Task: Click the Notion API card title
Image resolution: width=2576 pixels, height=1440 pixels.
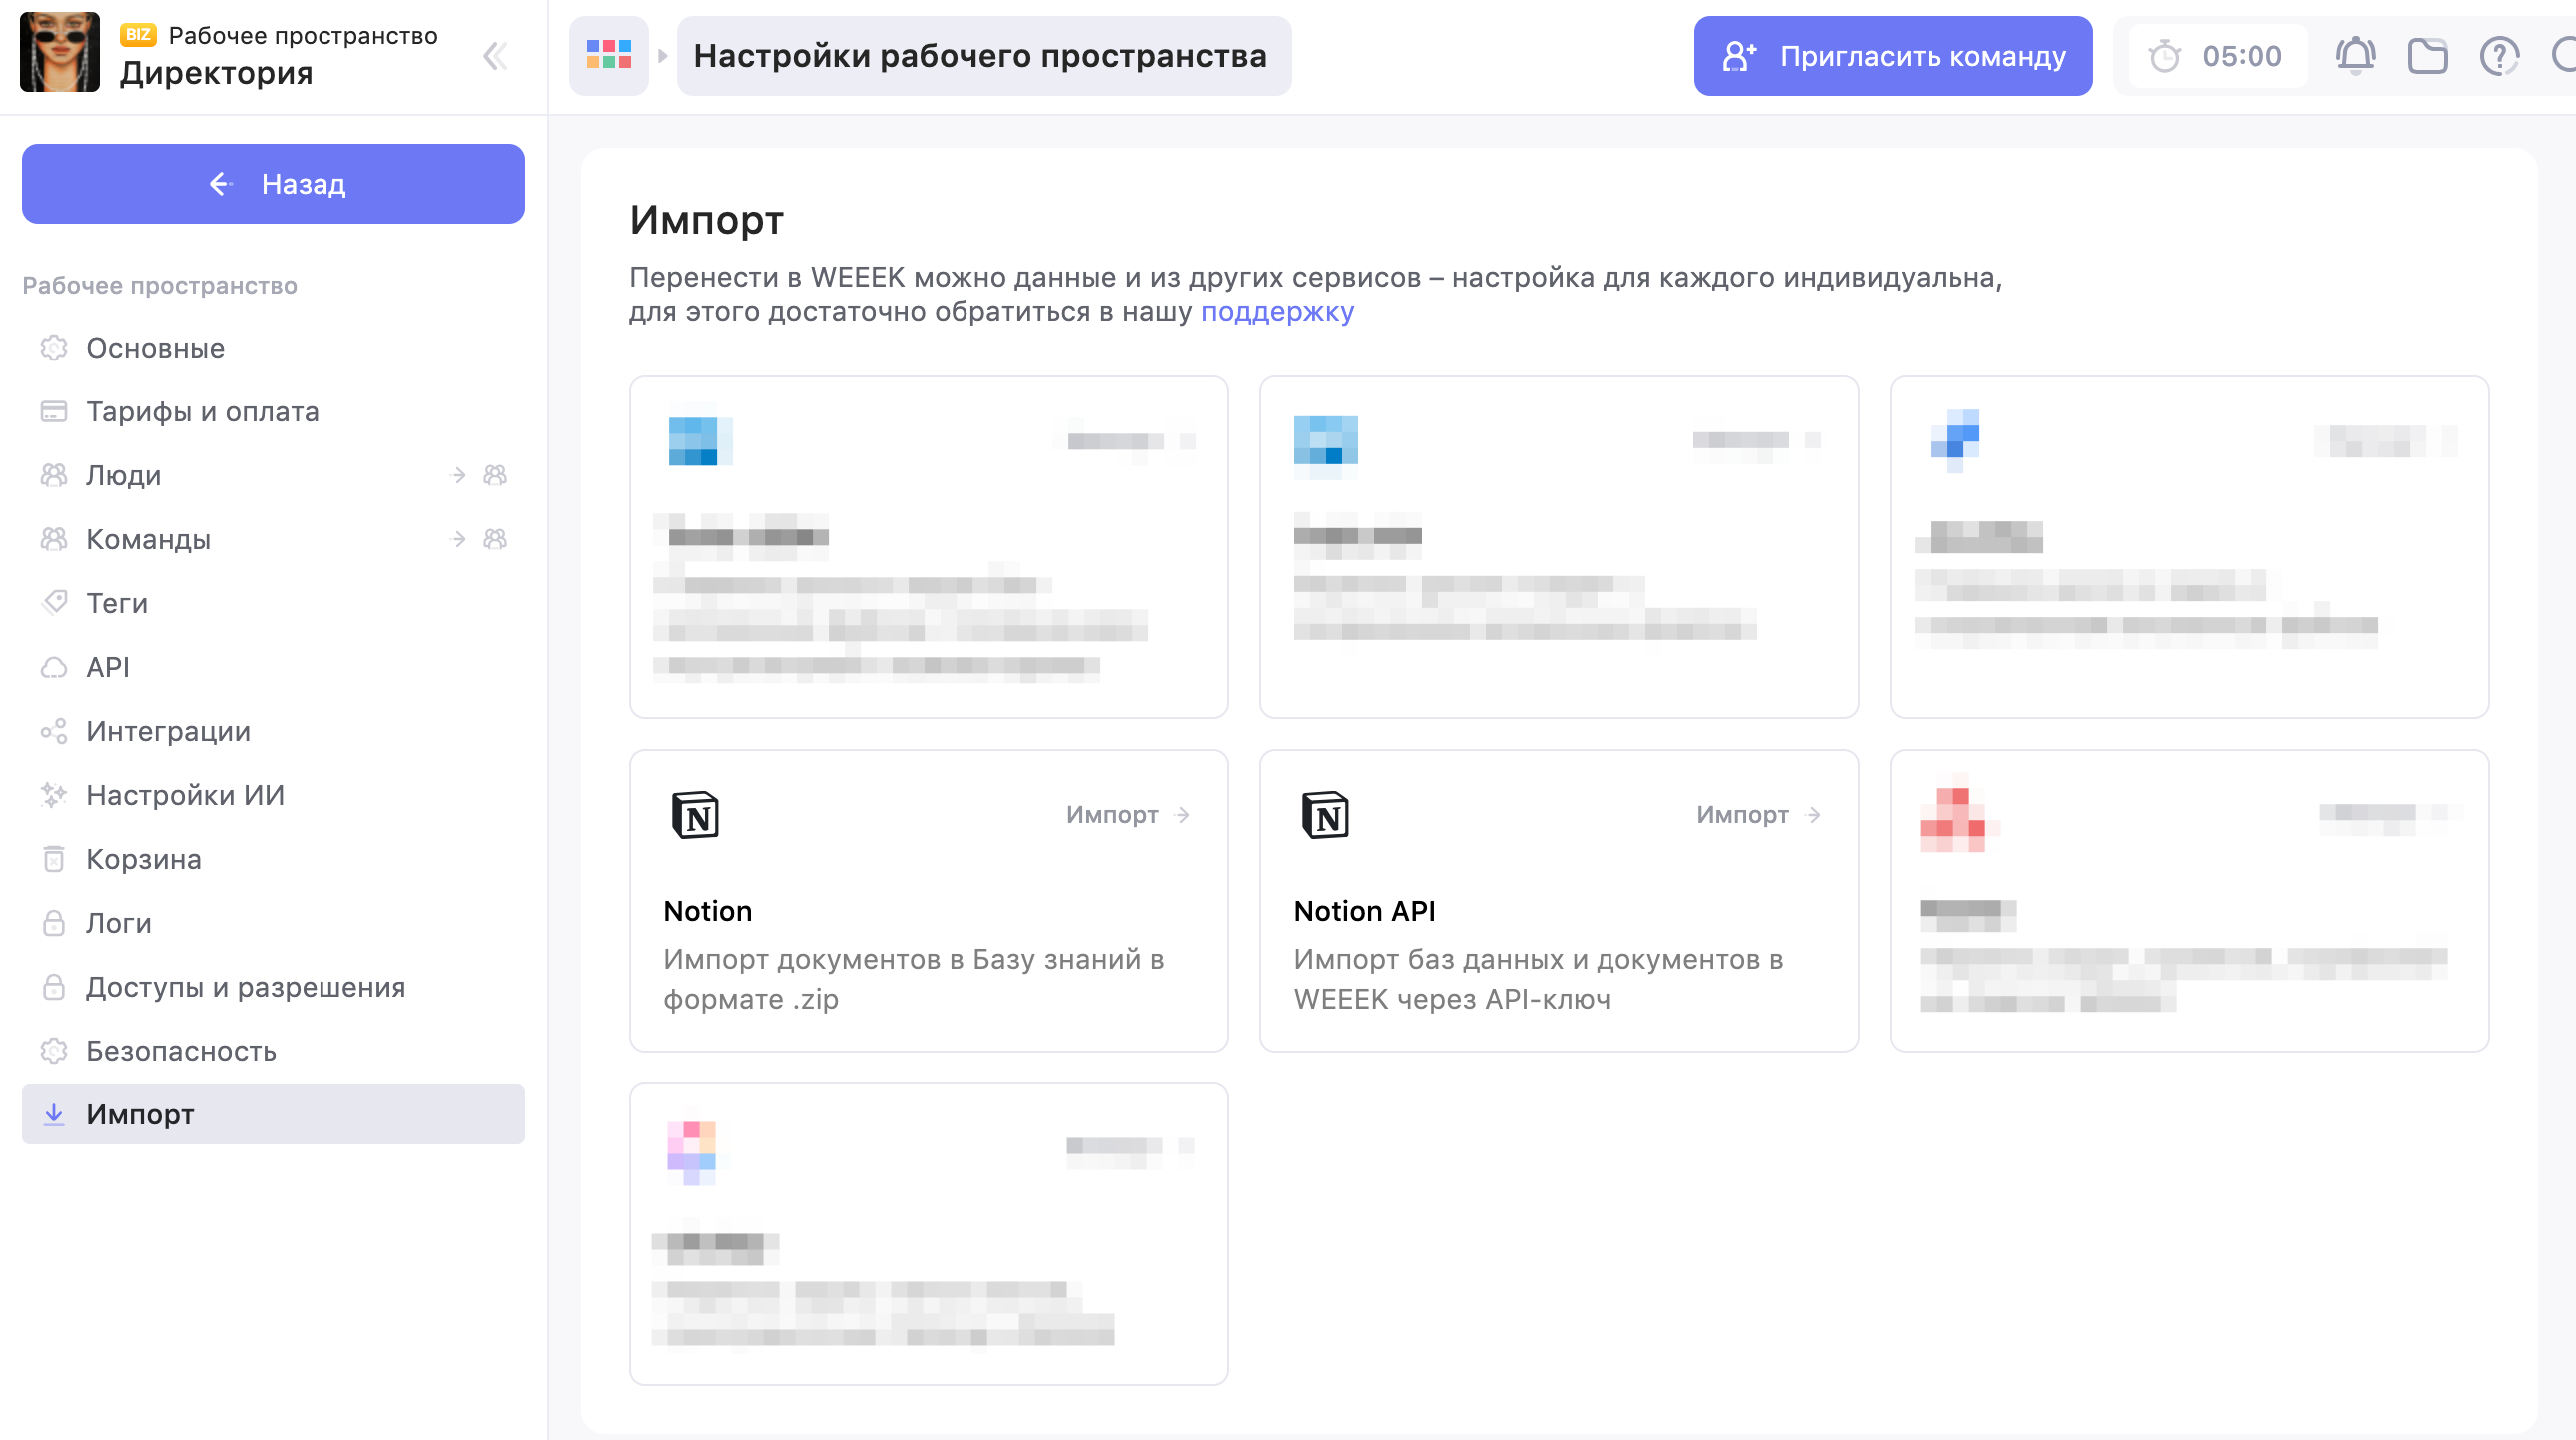Action: click(x=1364, y=911)
